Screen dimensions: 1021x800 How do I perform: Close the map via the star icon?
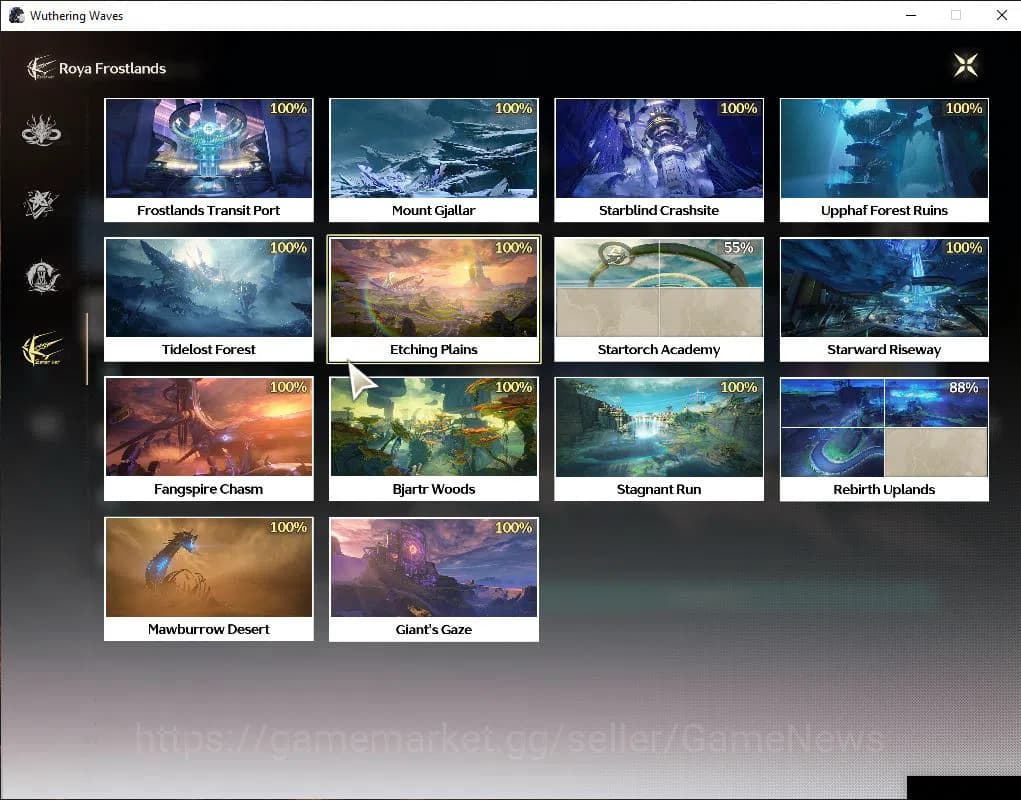pos(964,64)
